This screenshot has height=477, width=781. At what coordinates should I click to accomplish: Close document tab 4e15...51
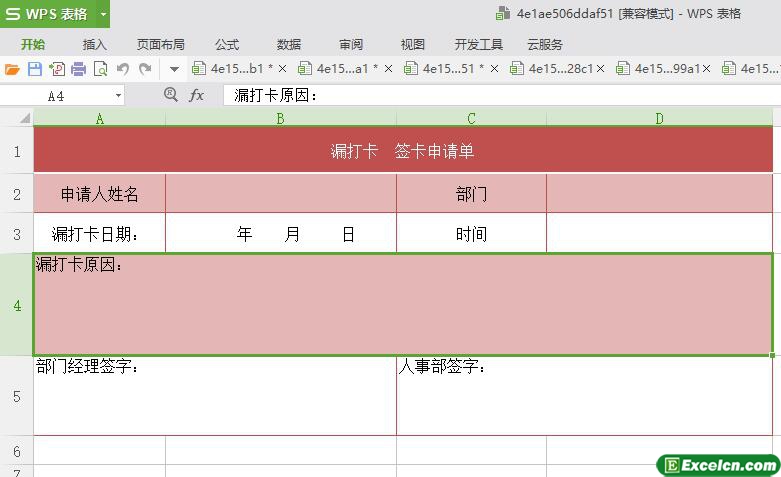tap(495, 69)
